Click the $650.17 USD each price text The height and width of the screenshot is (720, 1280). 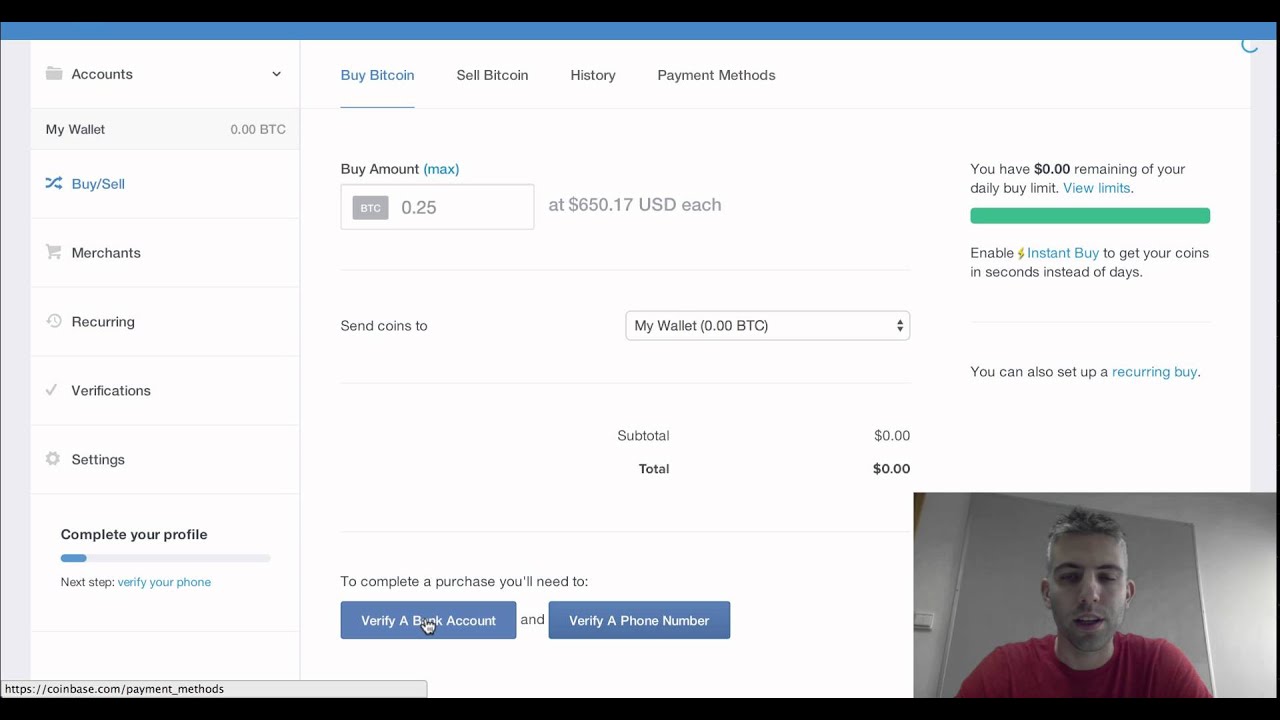click(x=634, y=205)
